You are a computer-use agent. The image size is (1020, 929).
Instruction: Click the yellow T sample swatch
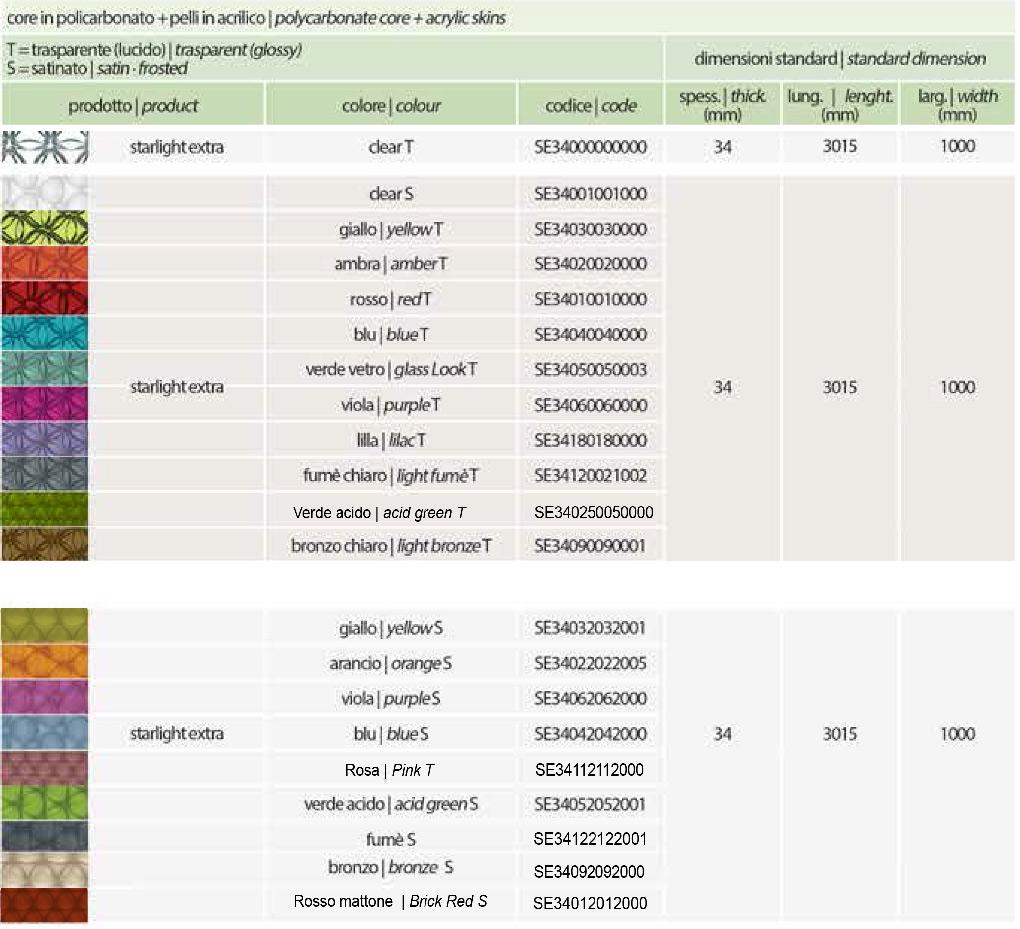[x=44, y=228]
